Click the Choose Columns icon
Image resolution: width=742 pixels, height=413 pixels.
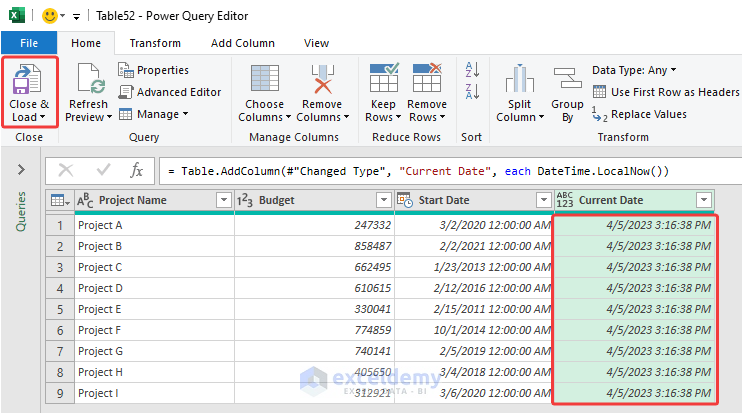[265, 78]
